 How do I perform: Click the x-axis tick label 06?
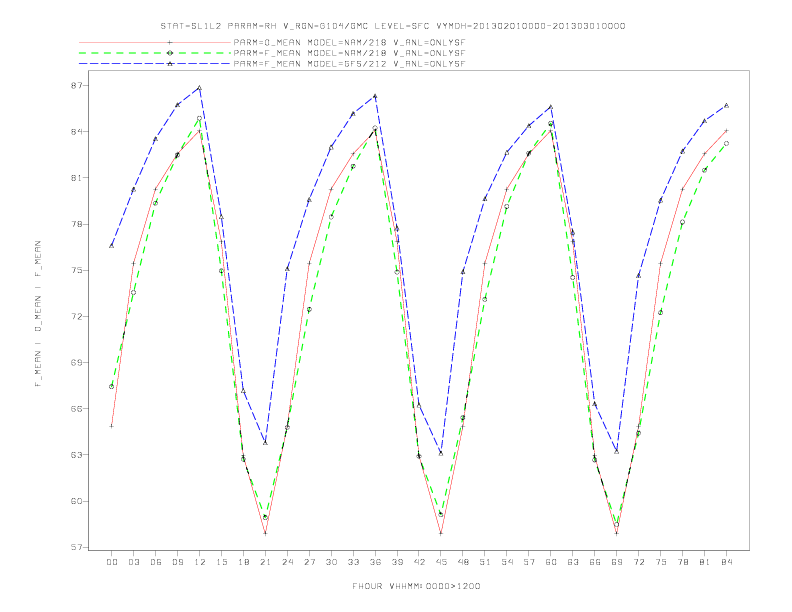(x=156, y=562)
